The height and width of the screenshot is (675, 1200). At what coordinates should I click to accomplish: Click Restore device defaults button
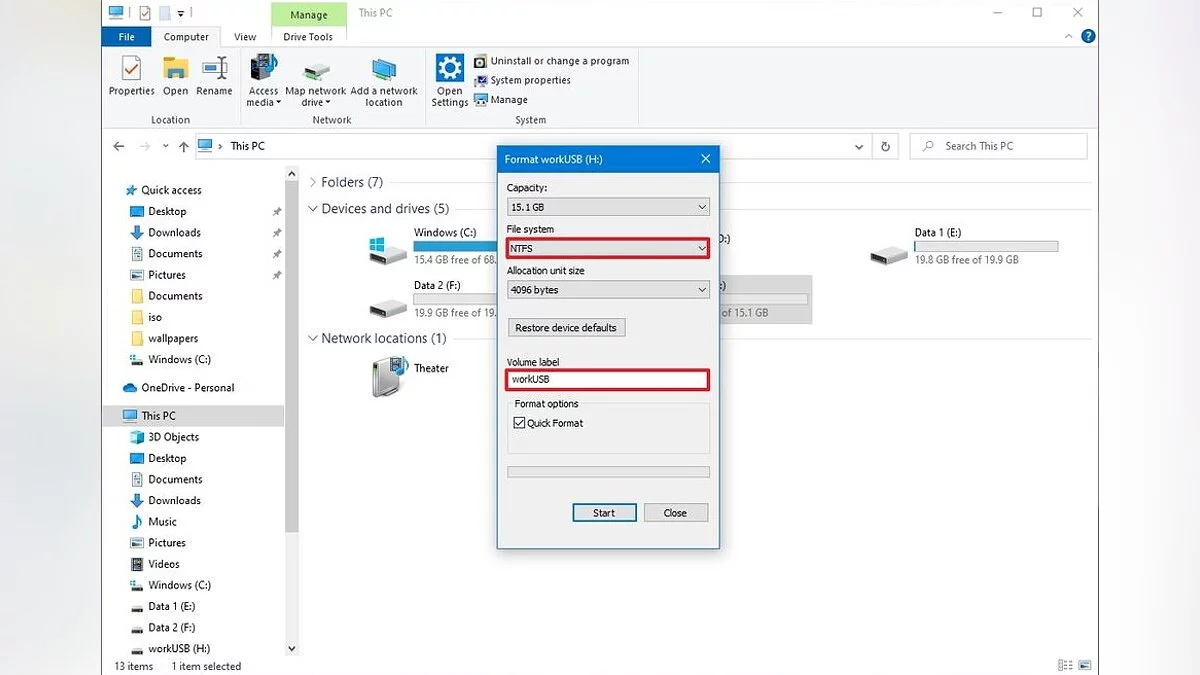566,328
